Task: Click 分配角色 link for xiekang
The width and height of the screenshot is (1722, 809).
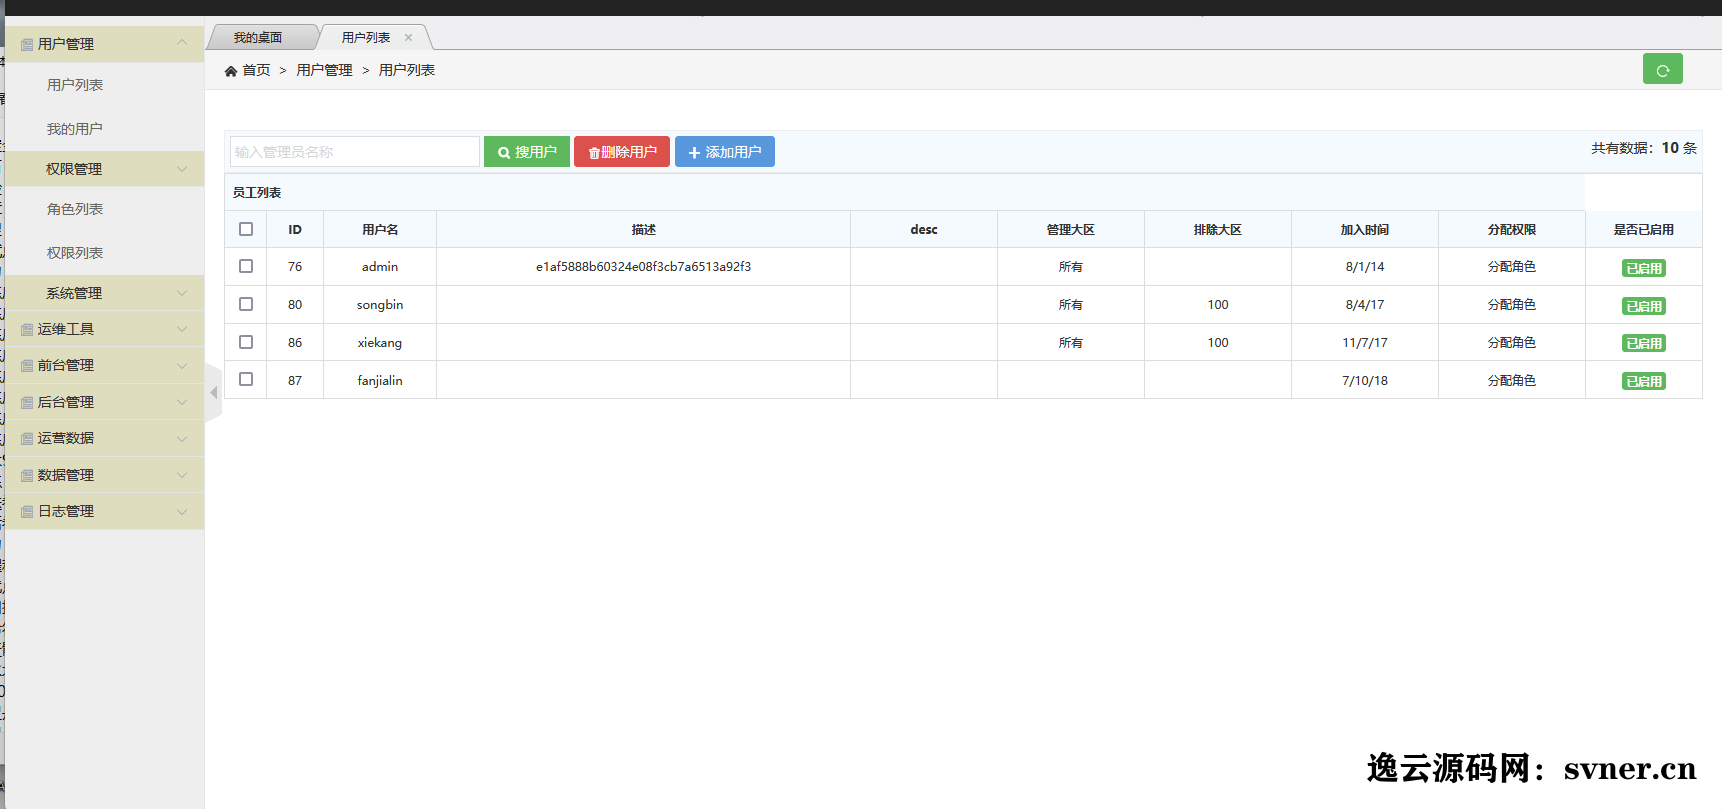Action: 1511,343
